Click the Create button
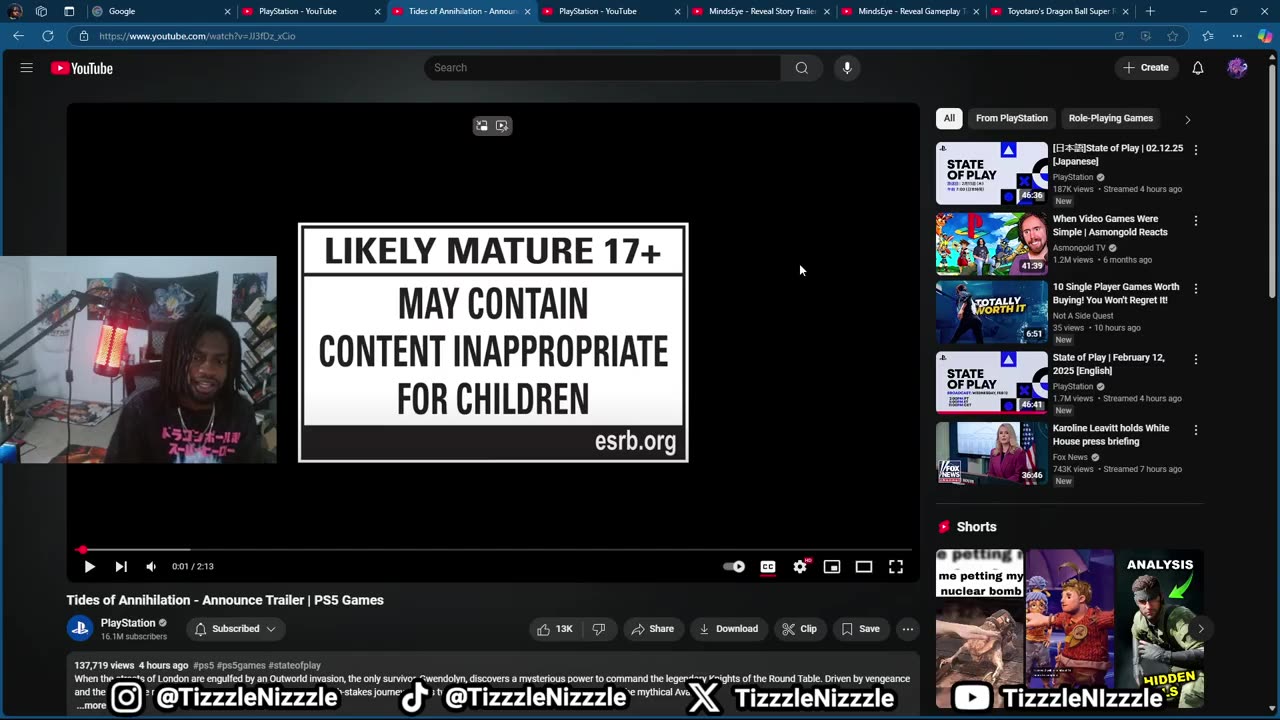 click(x=1146, y=68)
